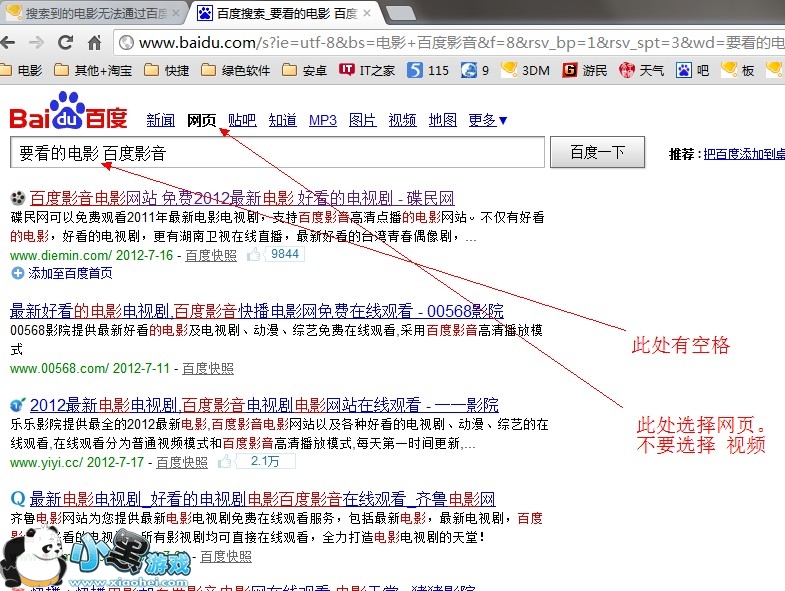Open 百度快照 for www.diemin.com result
This screenshot has height=591, width=785.
211,255
